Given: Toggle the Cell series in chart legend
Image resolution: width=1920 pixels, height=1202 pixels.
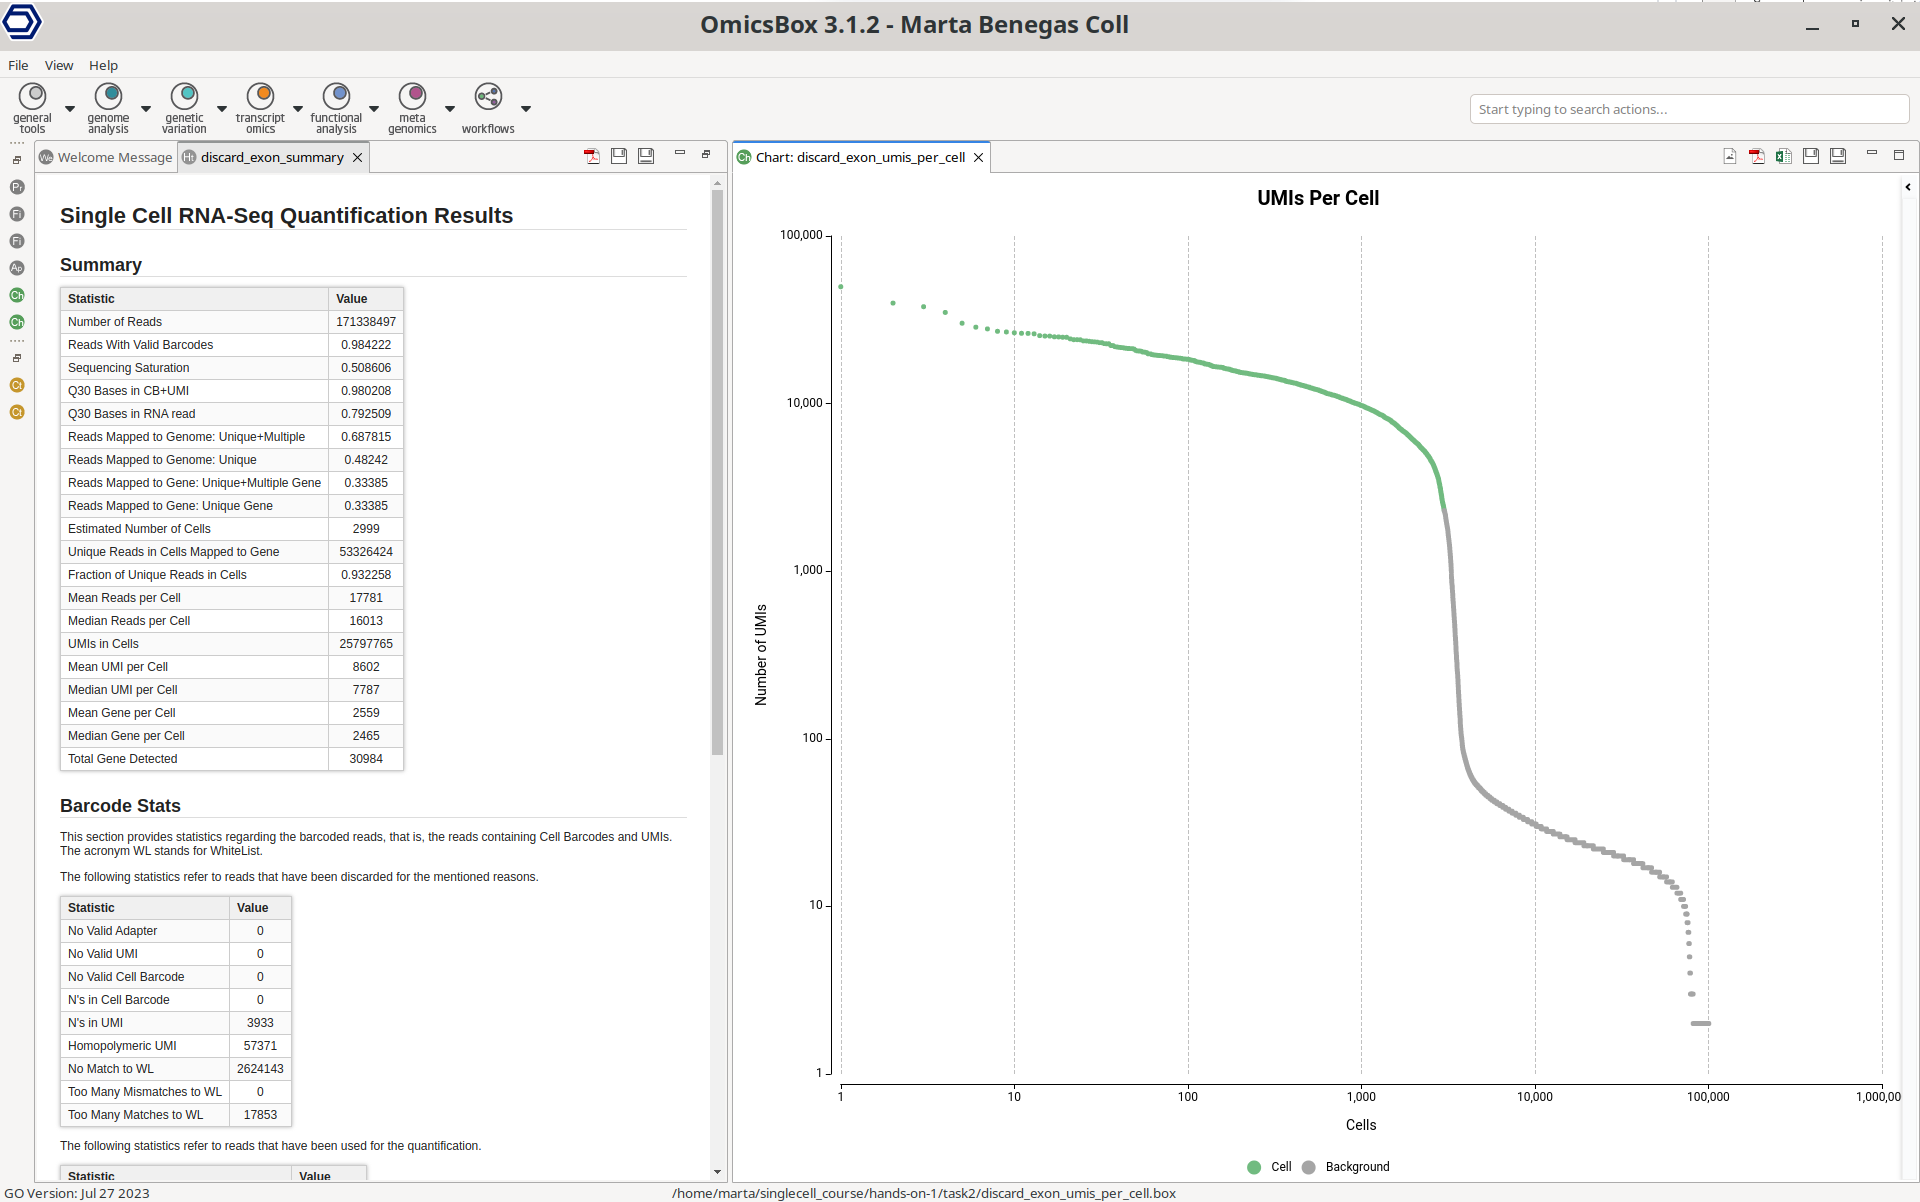Looking at the screenshot, I should pos(1269,1167).
